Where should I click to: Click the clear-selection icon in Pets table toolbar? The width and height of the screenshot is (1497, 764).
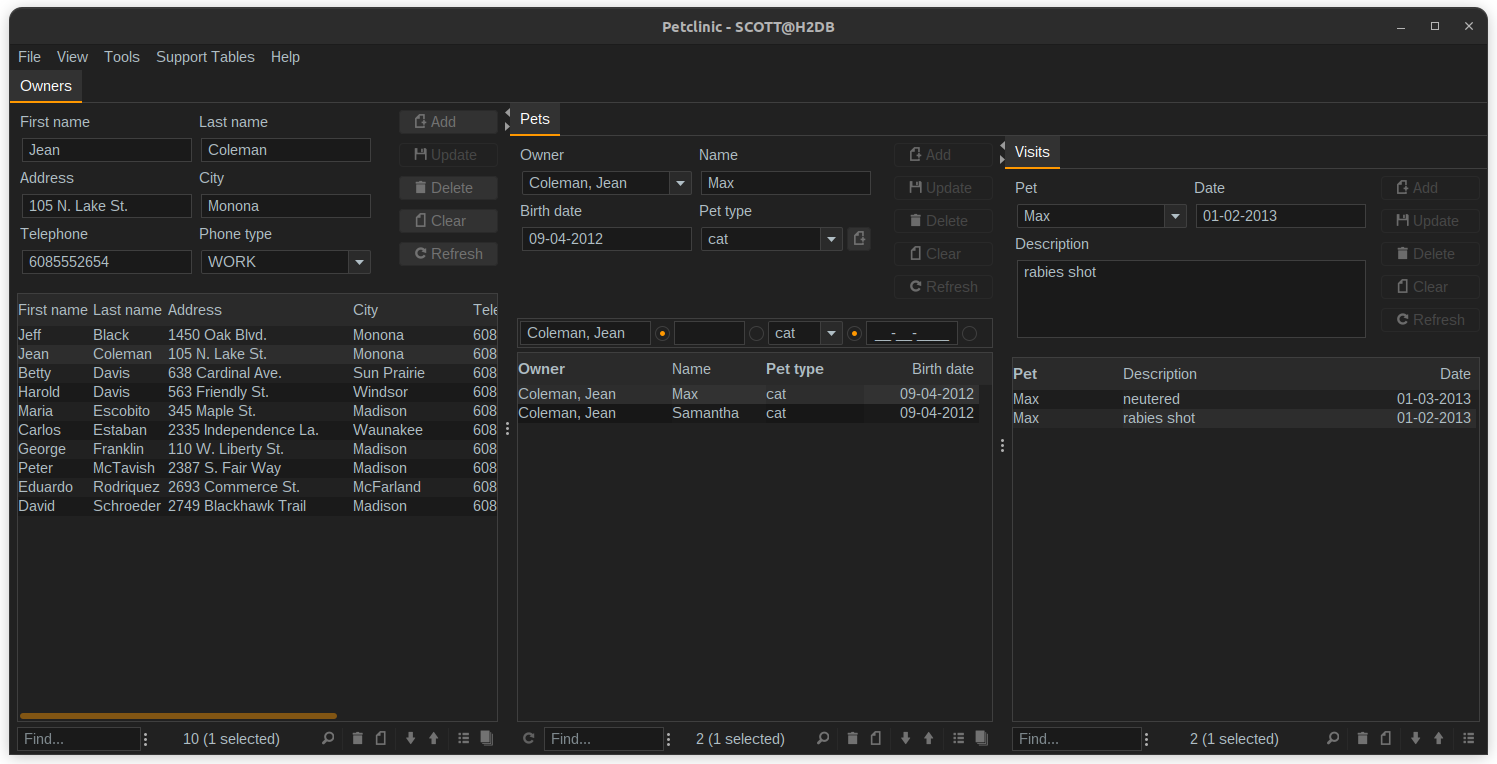(876, 739)
